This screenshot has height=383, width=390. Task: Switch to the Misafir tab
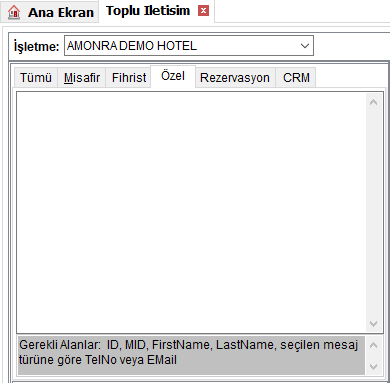tap(82, 78)
